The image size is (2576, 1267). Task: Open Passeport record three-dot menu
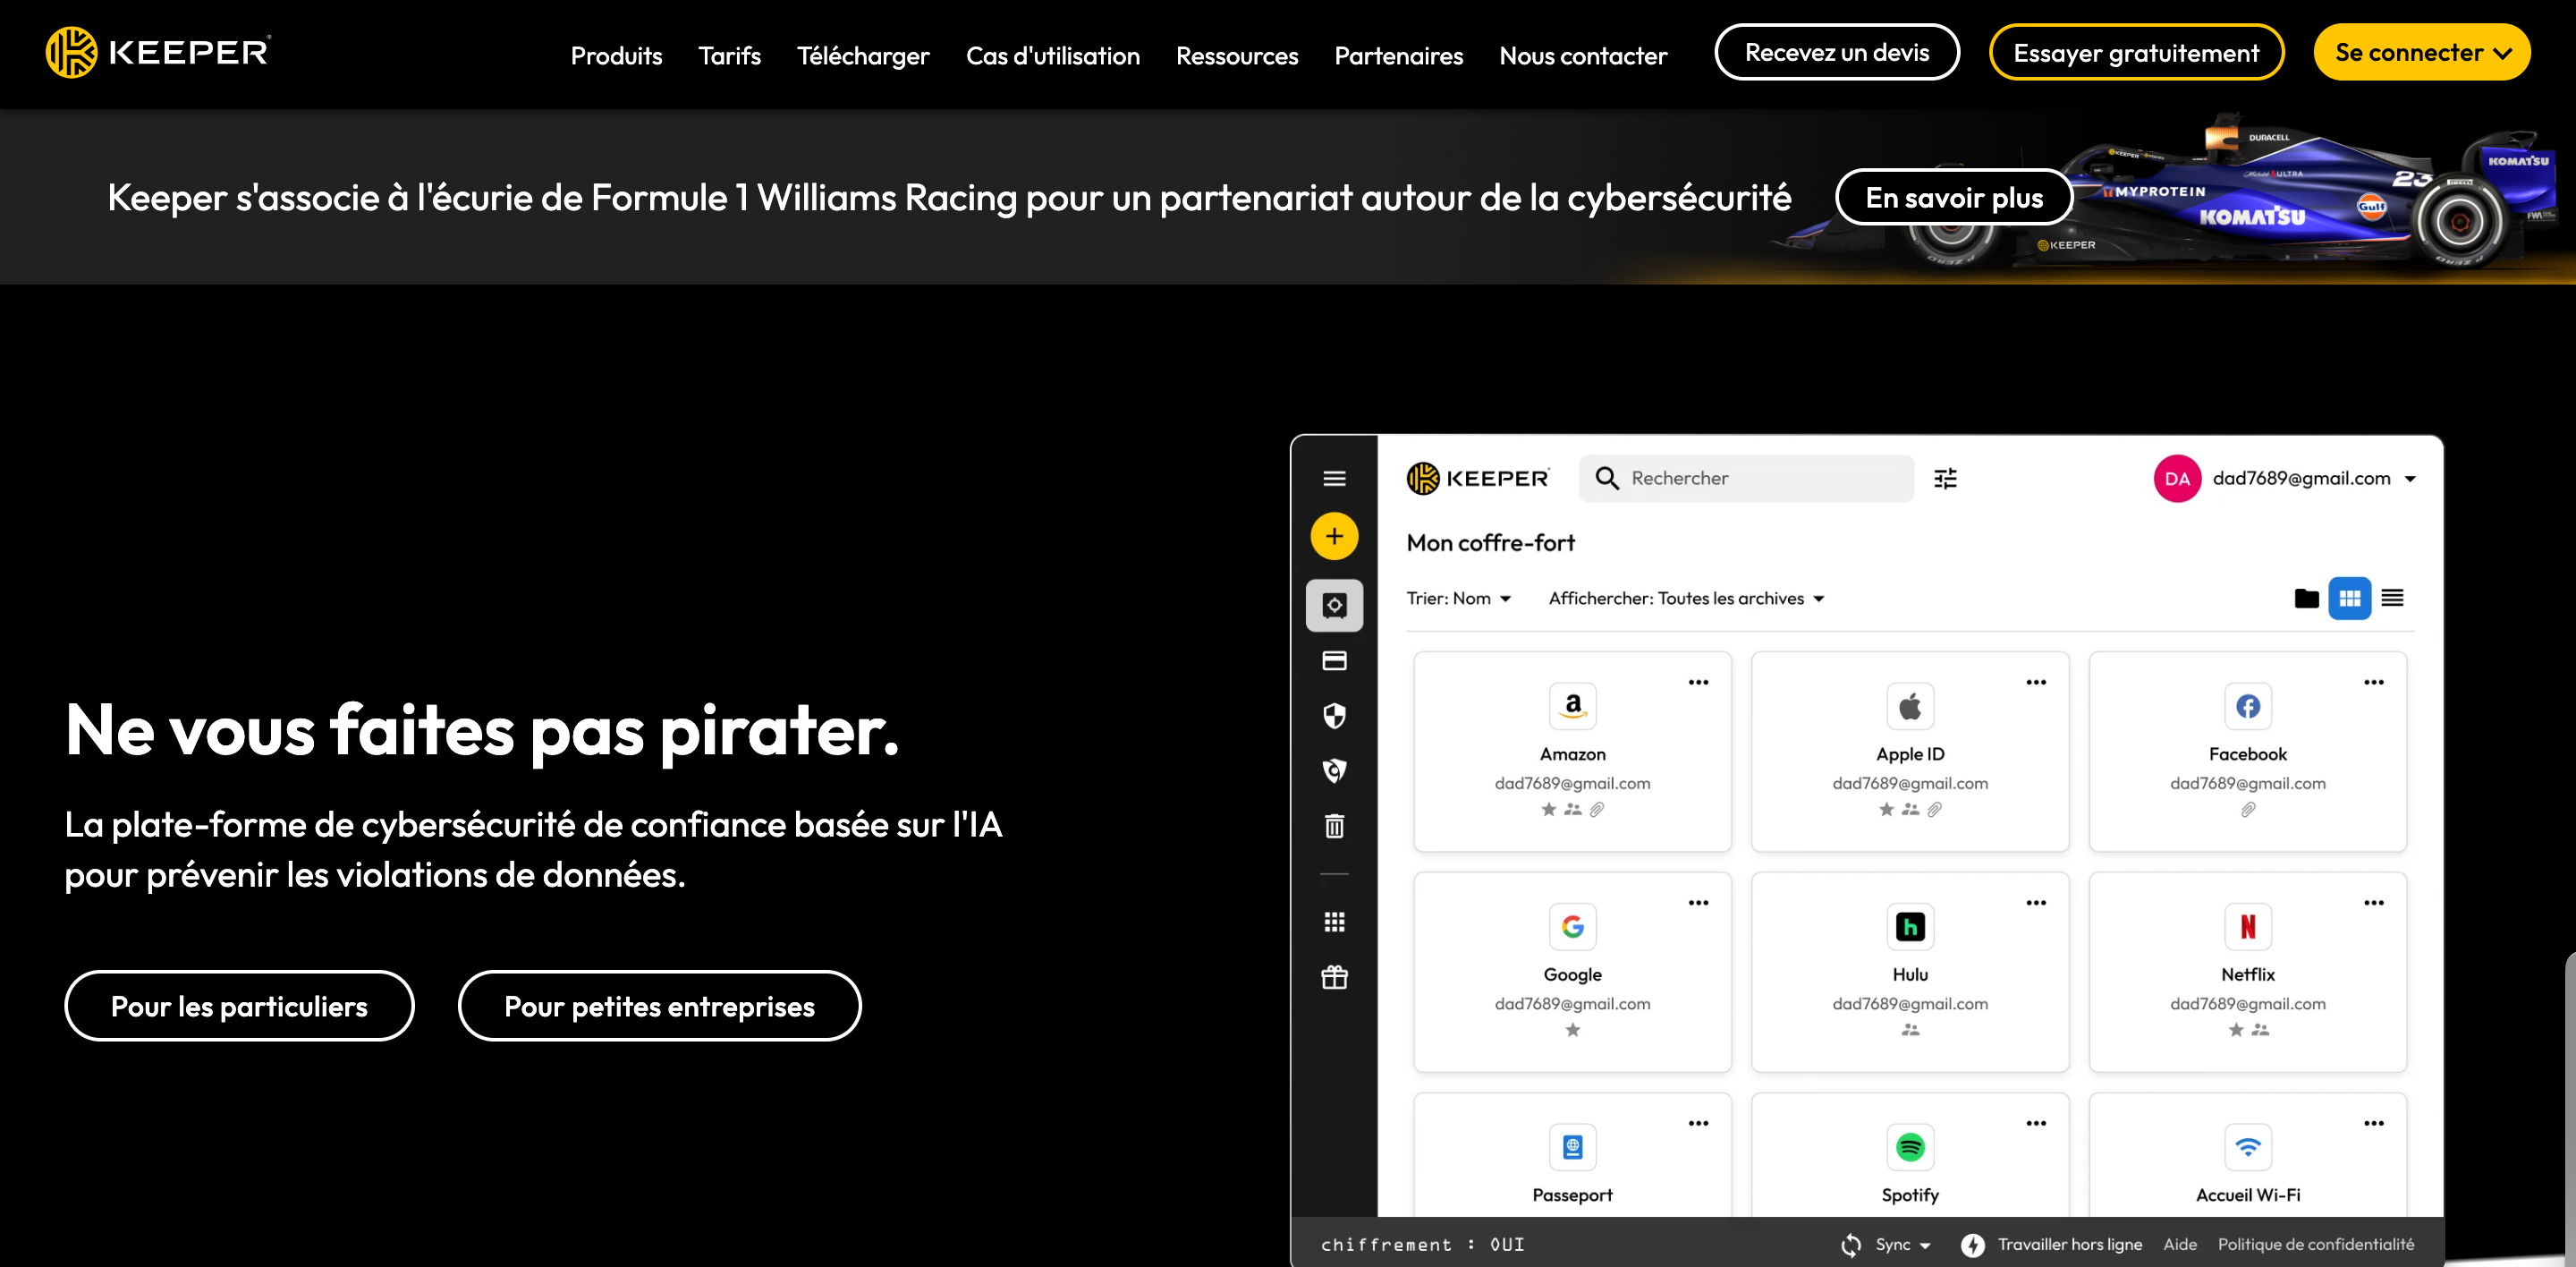pos(1698,1124)
